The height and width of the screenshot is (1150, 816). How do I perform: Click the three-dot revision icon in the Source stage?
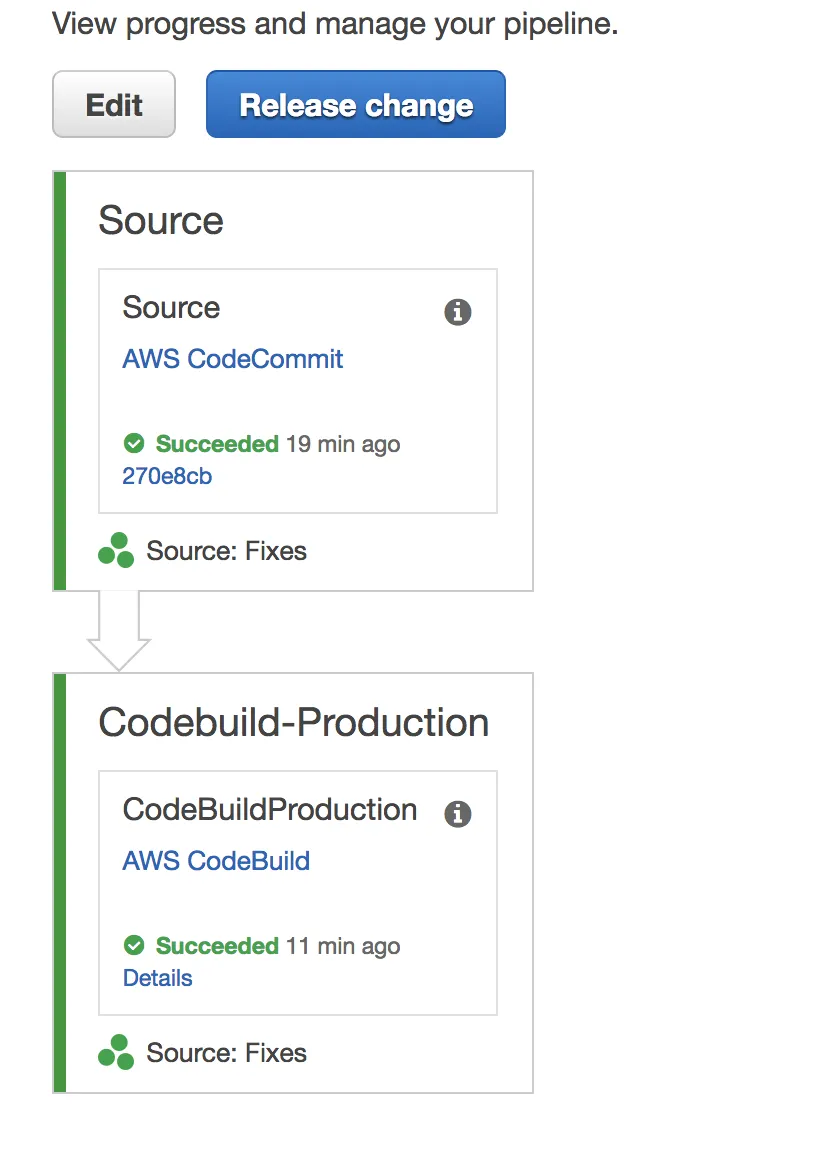116,551
